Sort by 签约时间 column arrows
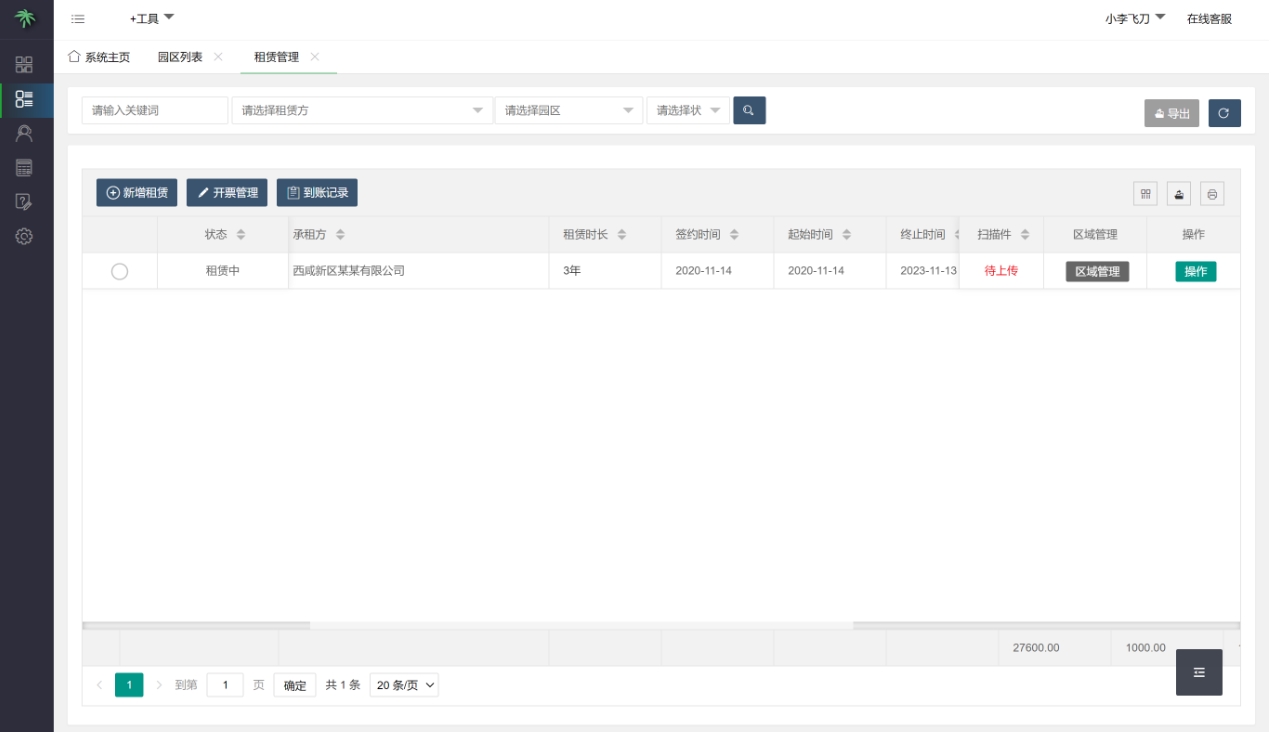Viewport: 1288px width, 732px height. [734, 235]
